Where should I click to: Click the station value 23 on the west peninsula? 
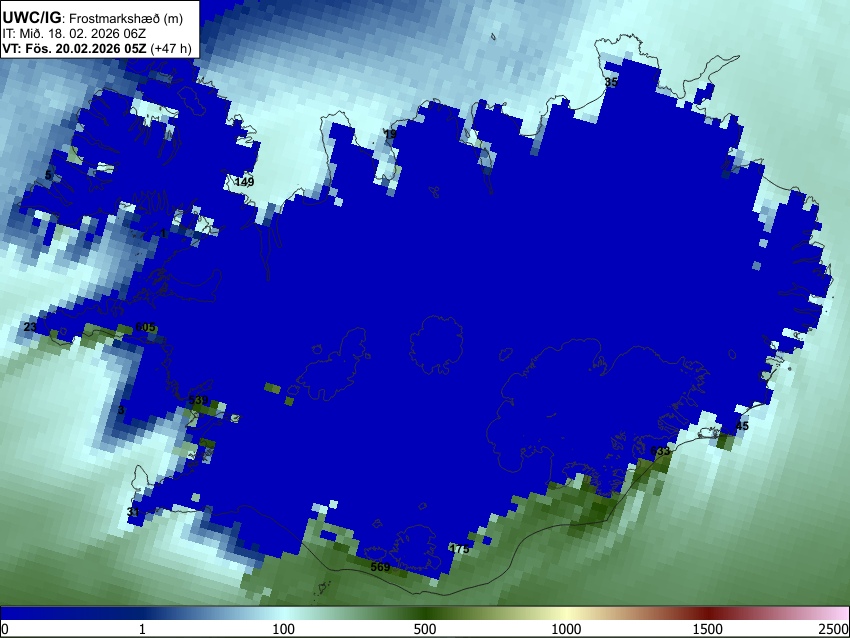point(30,326)
